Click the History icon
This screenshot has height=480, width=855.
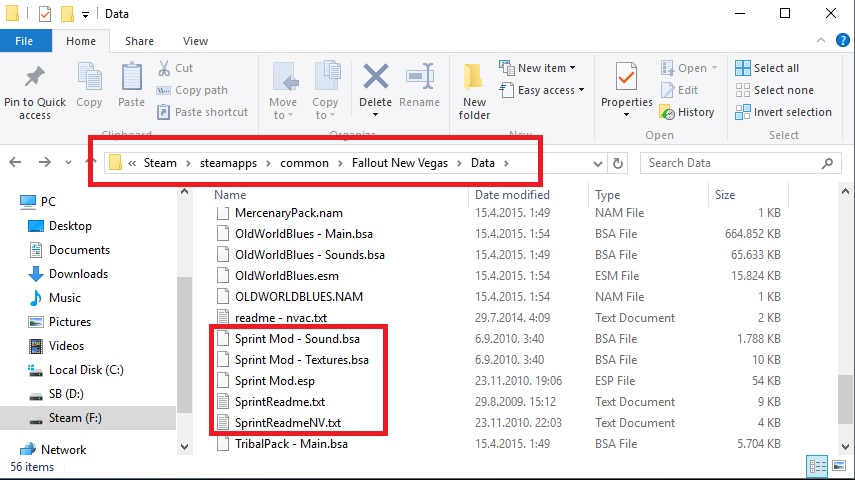click(667, 112)
